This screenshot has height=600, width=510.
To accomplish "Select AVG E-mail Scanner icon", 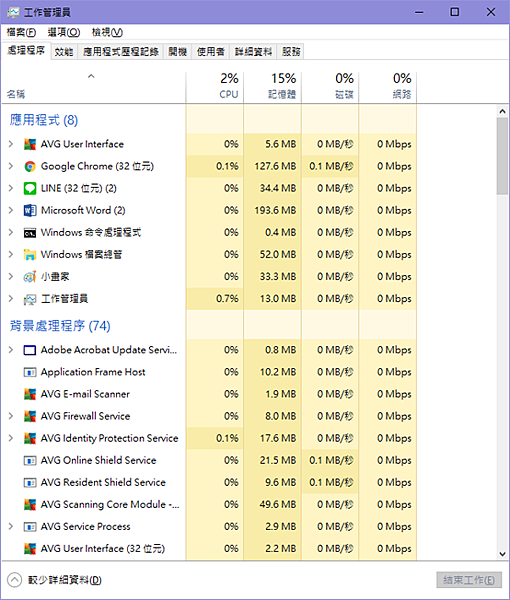I will [x=30, y=394].
